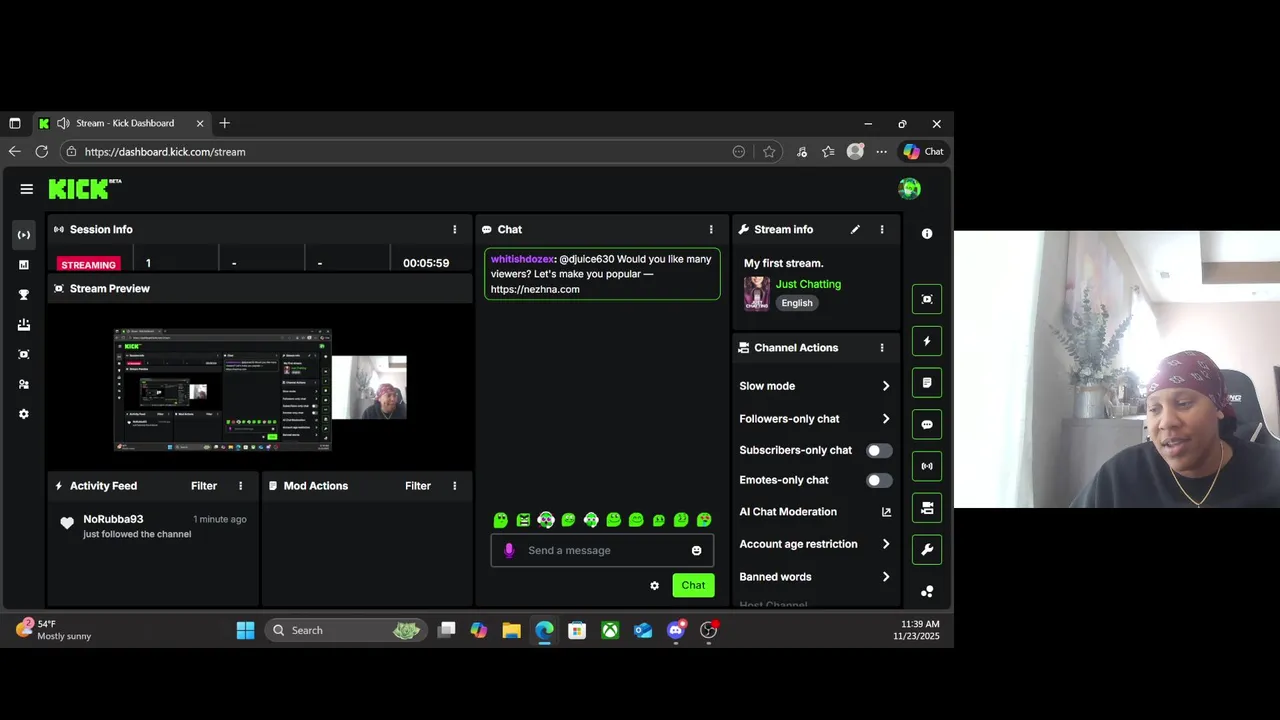Click the Stream Preview video thumbnail

[260, 389]
